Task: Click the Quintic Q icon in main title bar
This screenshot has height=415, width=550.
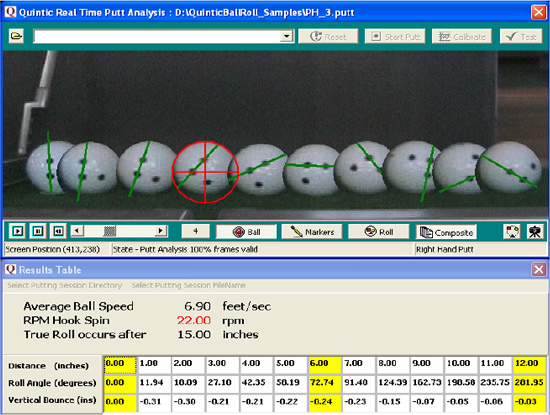Action: (x=10, y=12)
